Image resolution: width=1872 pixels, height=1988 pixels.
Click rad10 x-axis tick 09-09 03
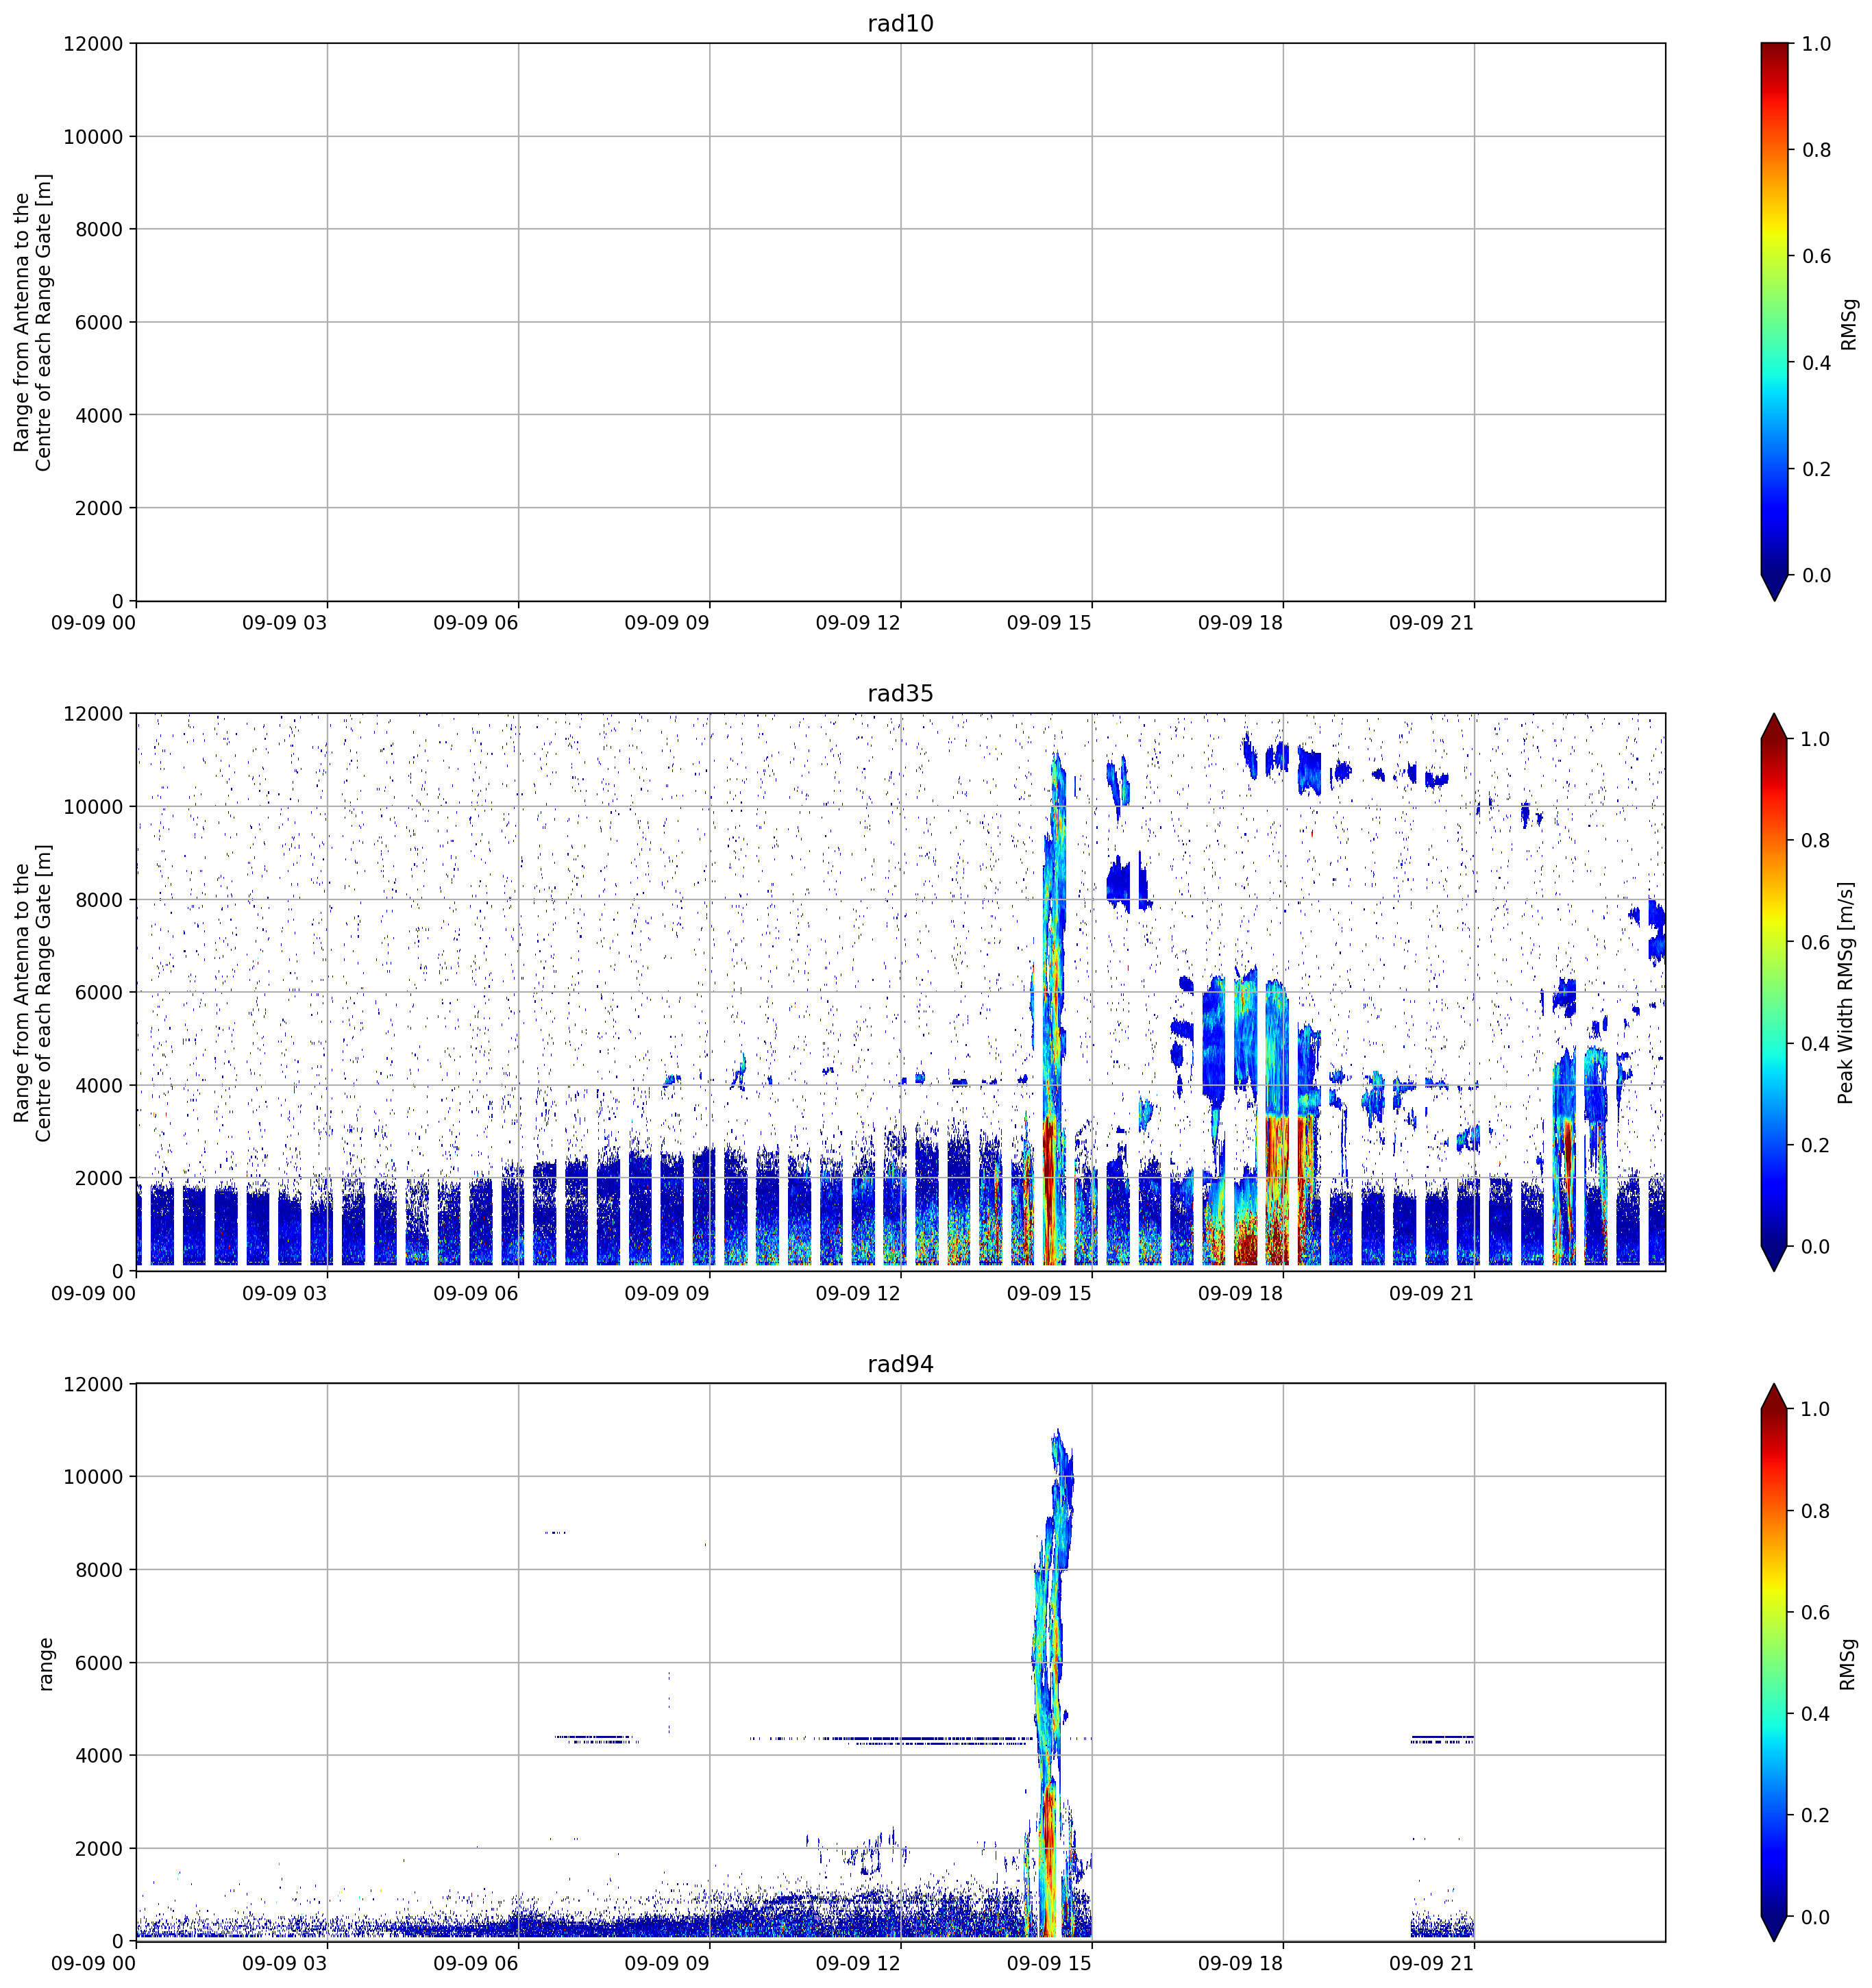(x=284, y=623)
